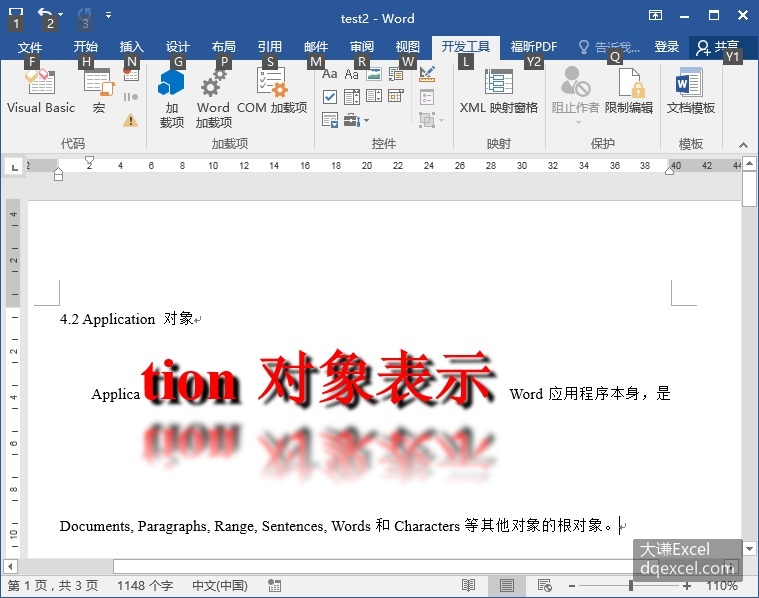
Task: Insert Picture content control
Action: 374,74
